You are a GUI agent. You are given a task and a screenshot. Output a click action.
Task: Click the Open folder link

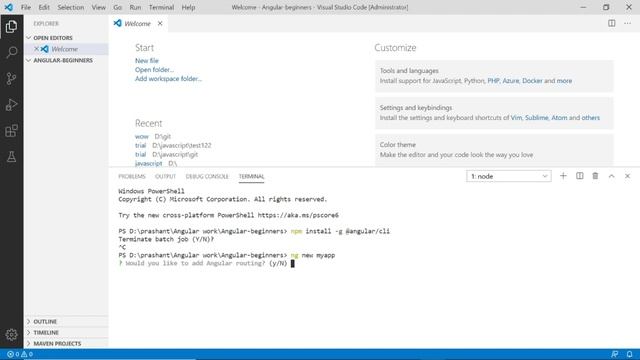pyautogui.click(x=154, y=69)
